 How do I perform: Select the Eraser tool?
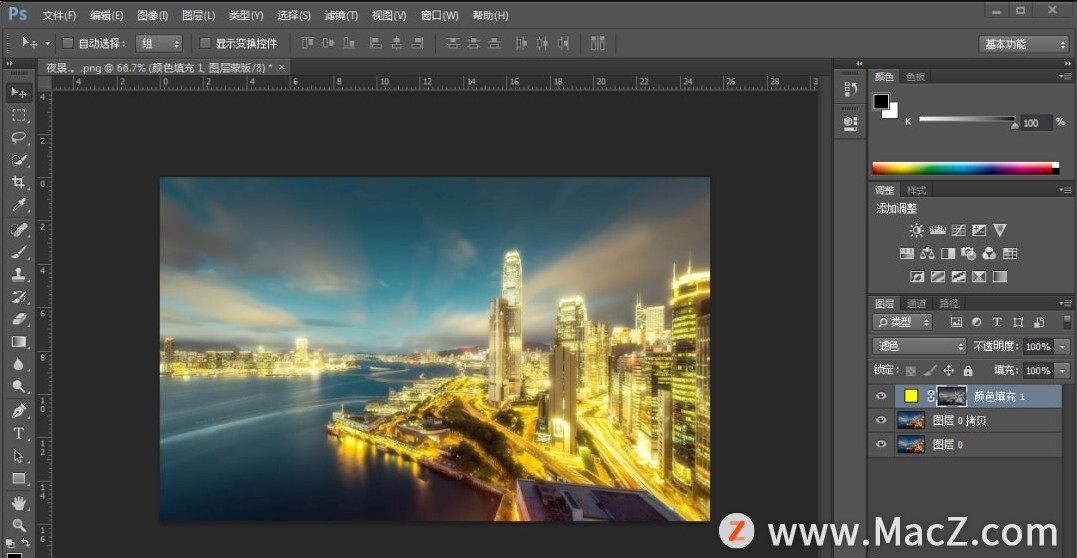click(19, 319)
